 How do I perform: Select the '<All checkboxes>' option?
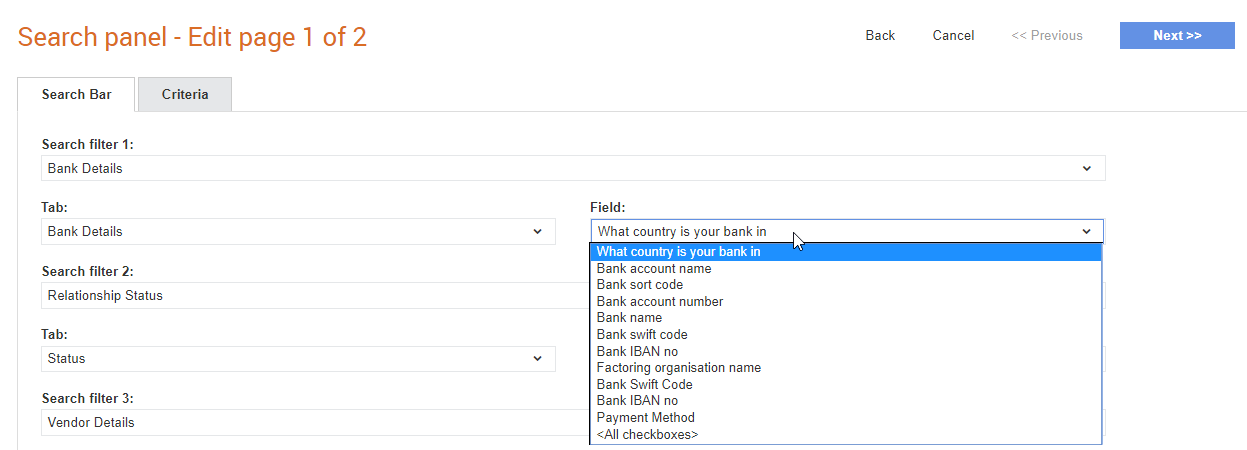coord(846,434)
